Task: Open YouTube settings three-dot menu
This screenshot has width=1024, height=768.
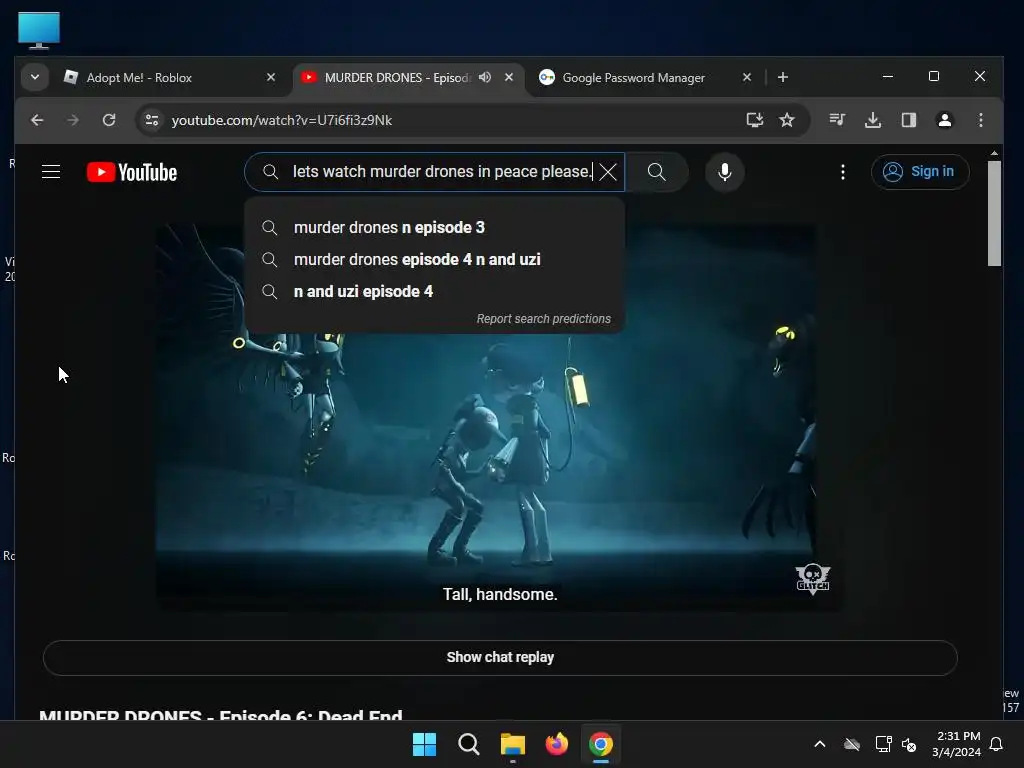Action: pos(842,172)
